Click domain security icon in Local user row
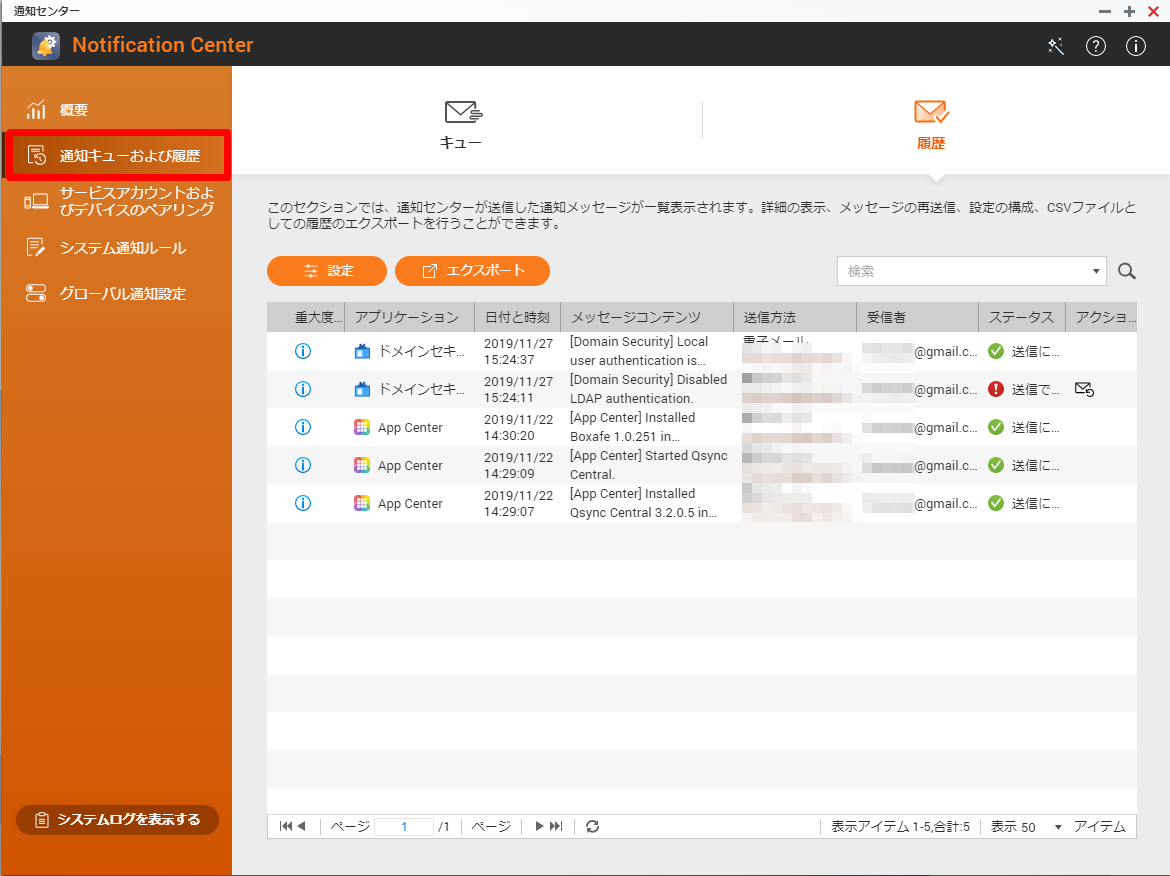This screenshot has width=1170, height=876. click(x=362, y=351)
